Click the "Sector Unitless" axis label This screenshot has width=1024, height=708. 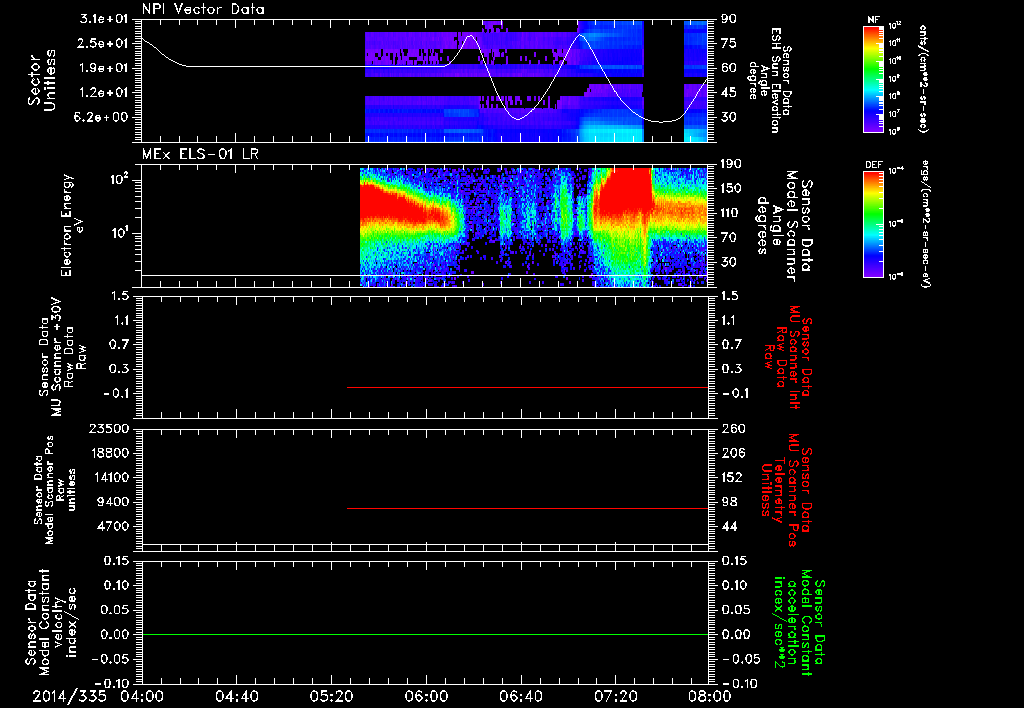point(42,80)
